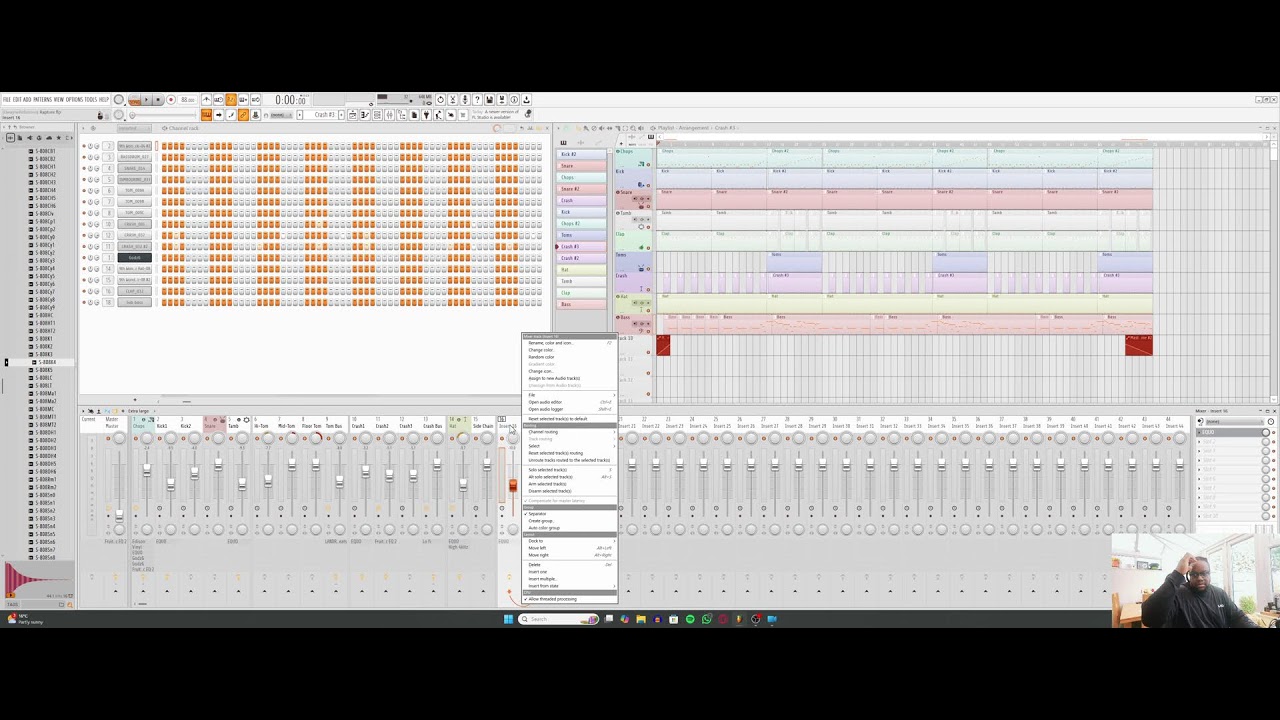The height and width of the screenshot is (720, 1280).
Task: Mute the SNARE_014 channel LED
Action: [84, 168]
